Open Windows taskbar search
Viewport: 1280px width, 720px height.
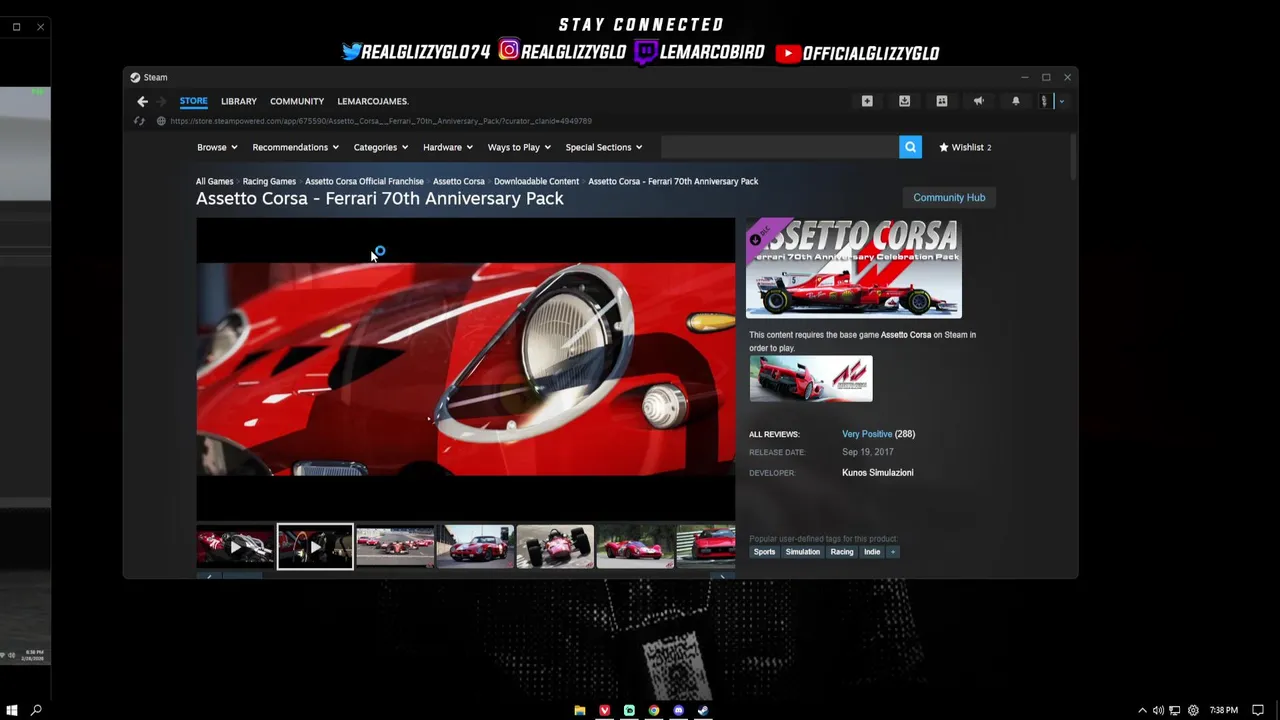37,710
